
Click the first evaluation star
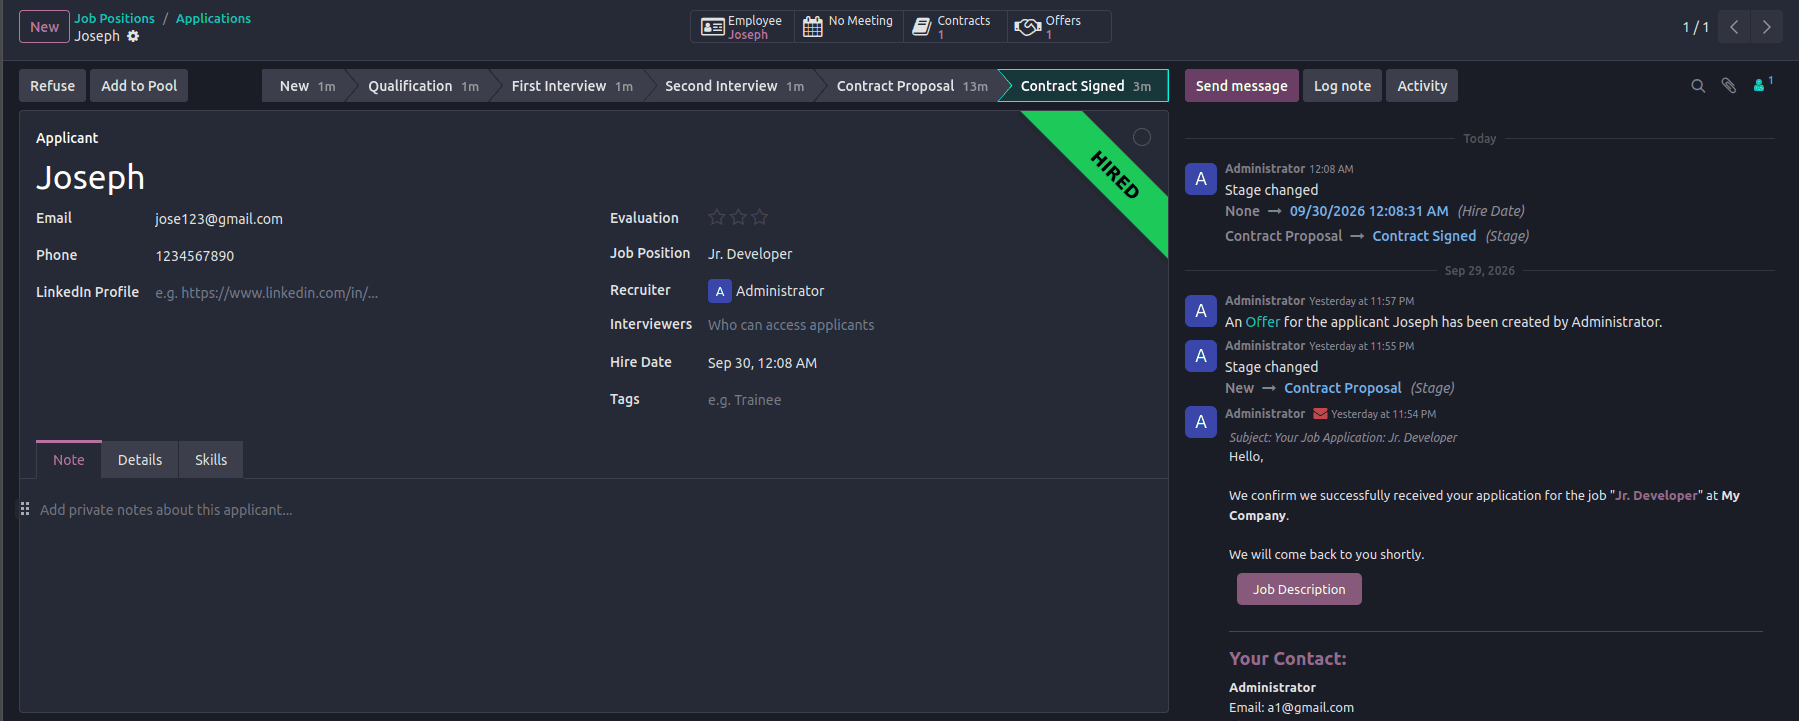tap(716, 217)
